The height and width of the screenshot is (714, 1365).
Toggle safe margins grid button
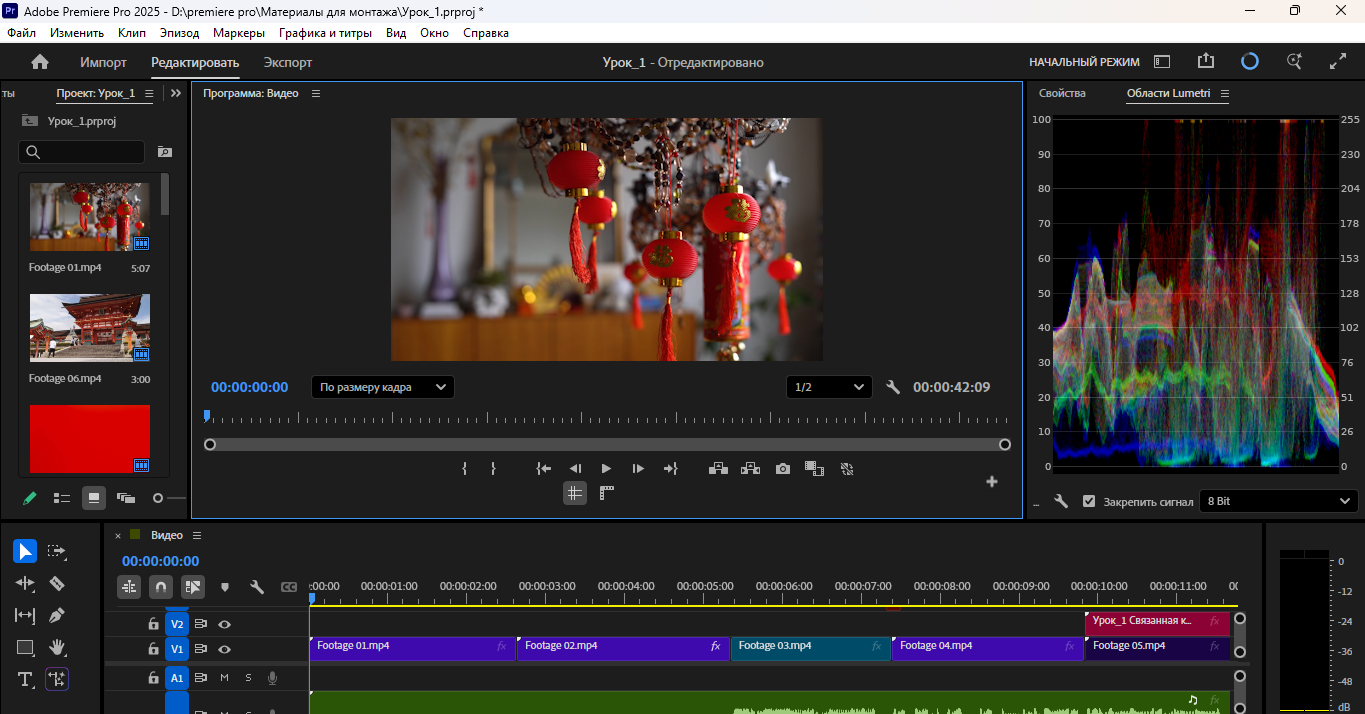[x=574, y=492]
